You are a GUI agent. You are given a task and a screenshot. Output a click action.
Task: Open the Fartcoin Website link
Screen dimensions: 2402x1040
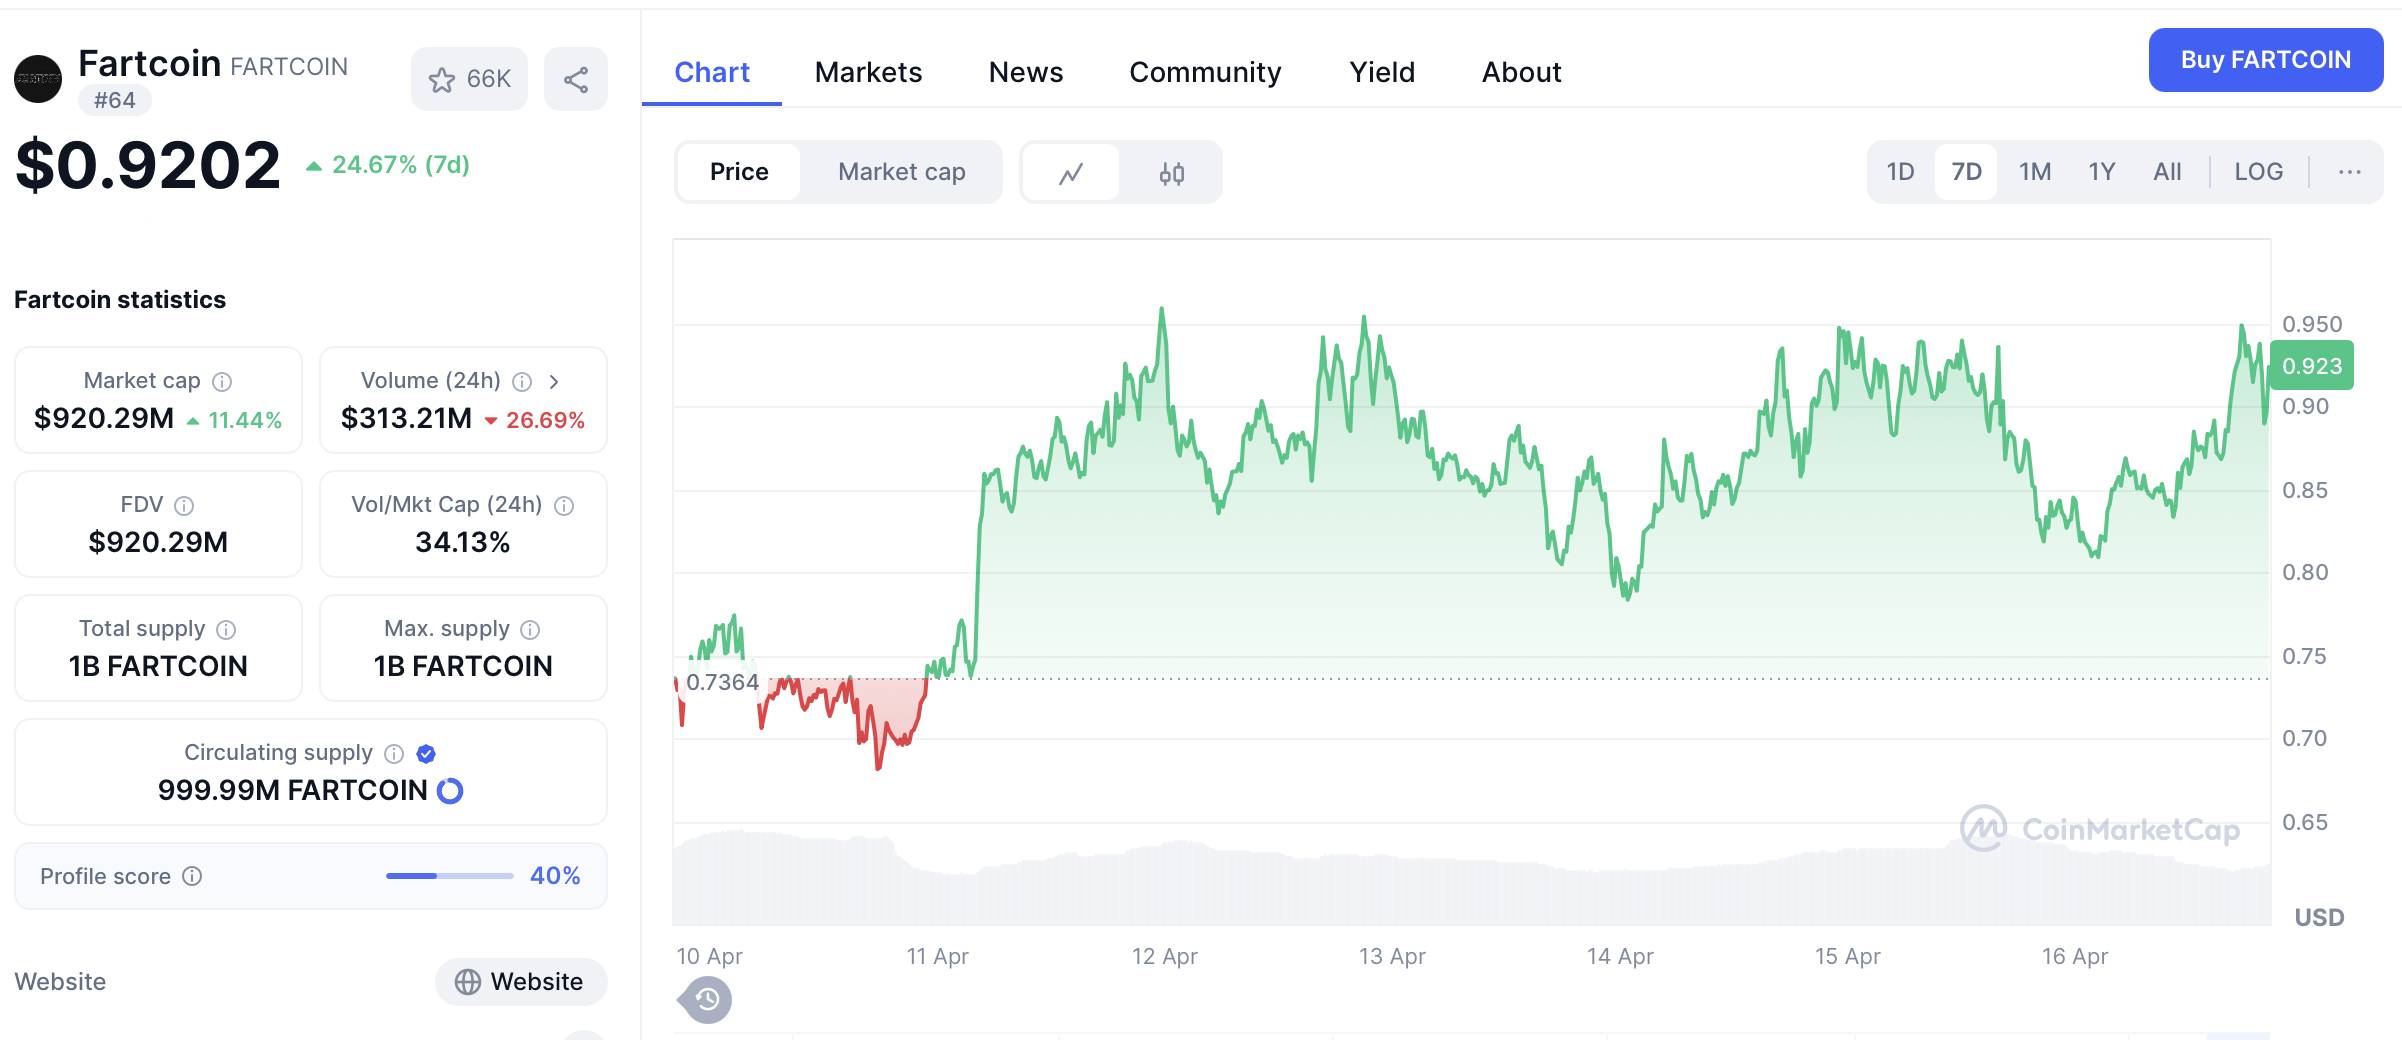click(520, 982)
